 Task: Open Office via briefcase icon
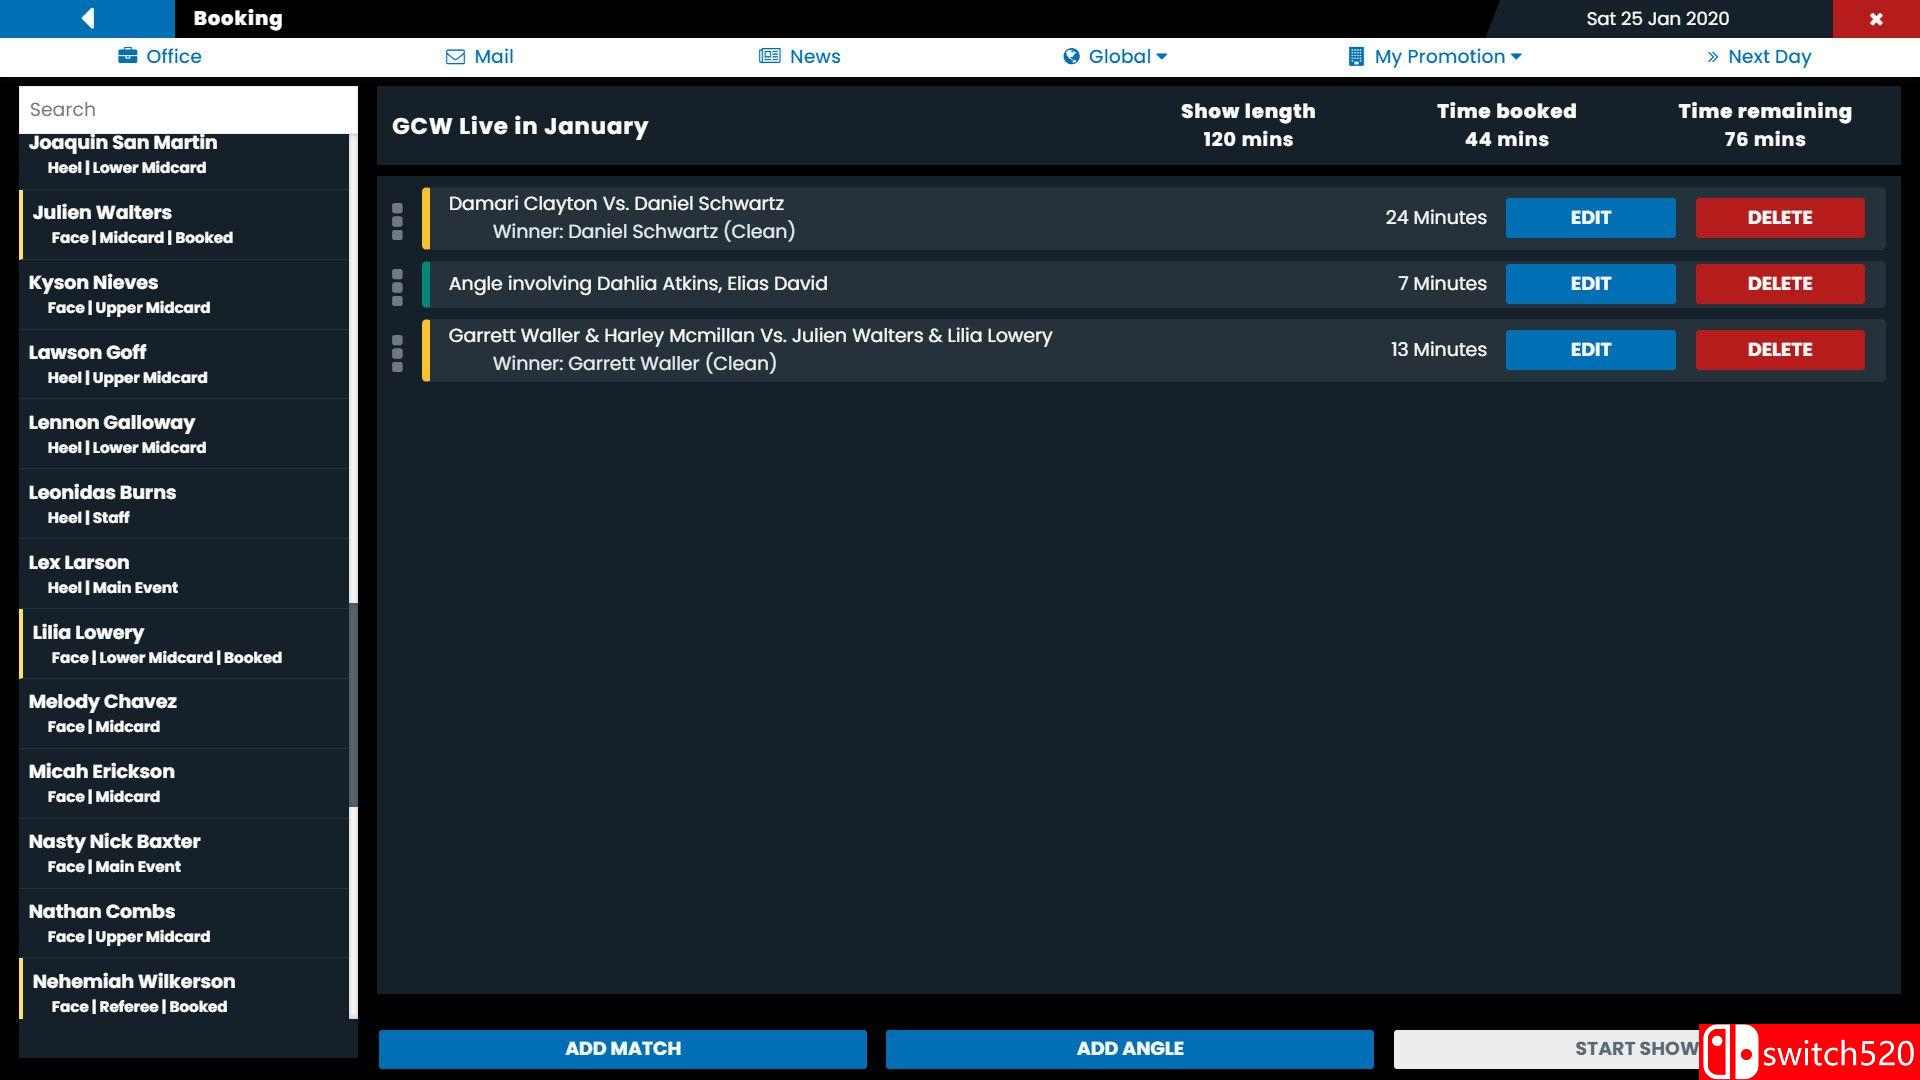(x=127, y=56)
